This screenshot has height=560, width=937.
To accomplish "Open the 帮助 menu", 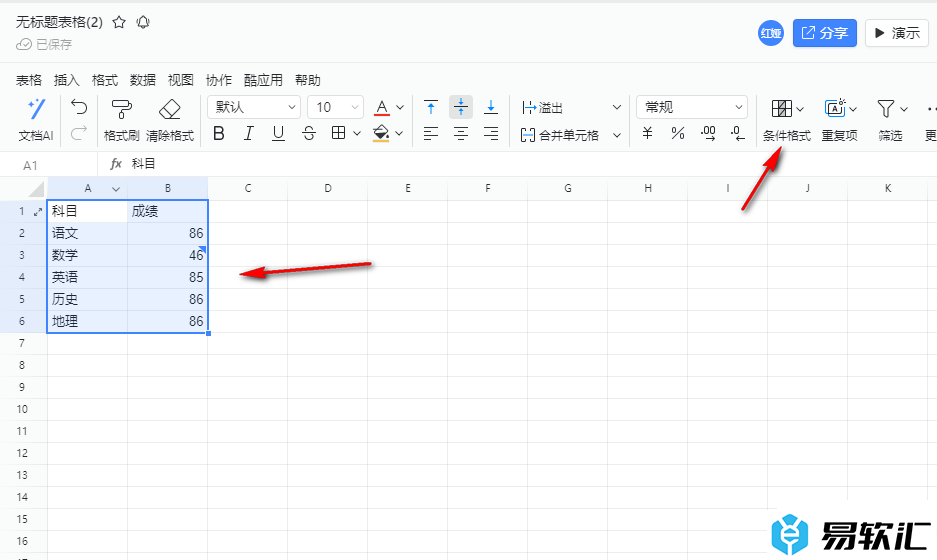I will pos(308,80).
